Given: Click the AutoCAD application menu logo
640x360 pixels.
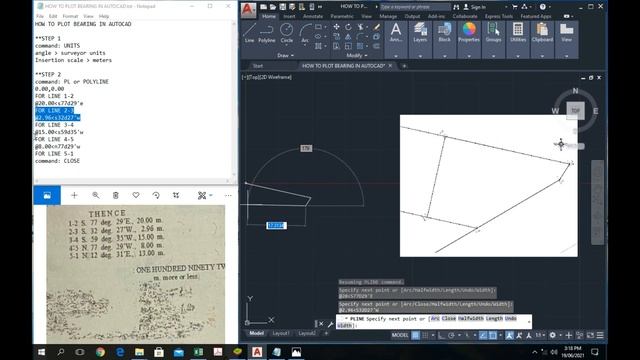Looking at the screenshot, I should coord(248,10).
